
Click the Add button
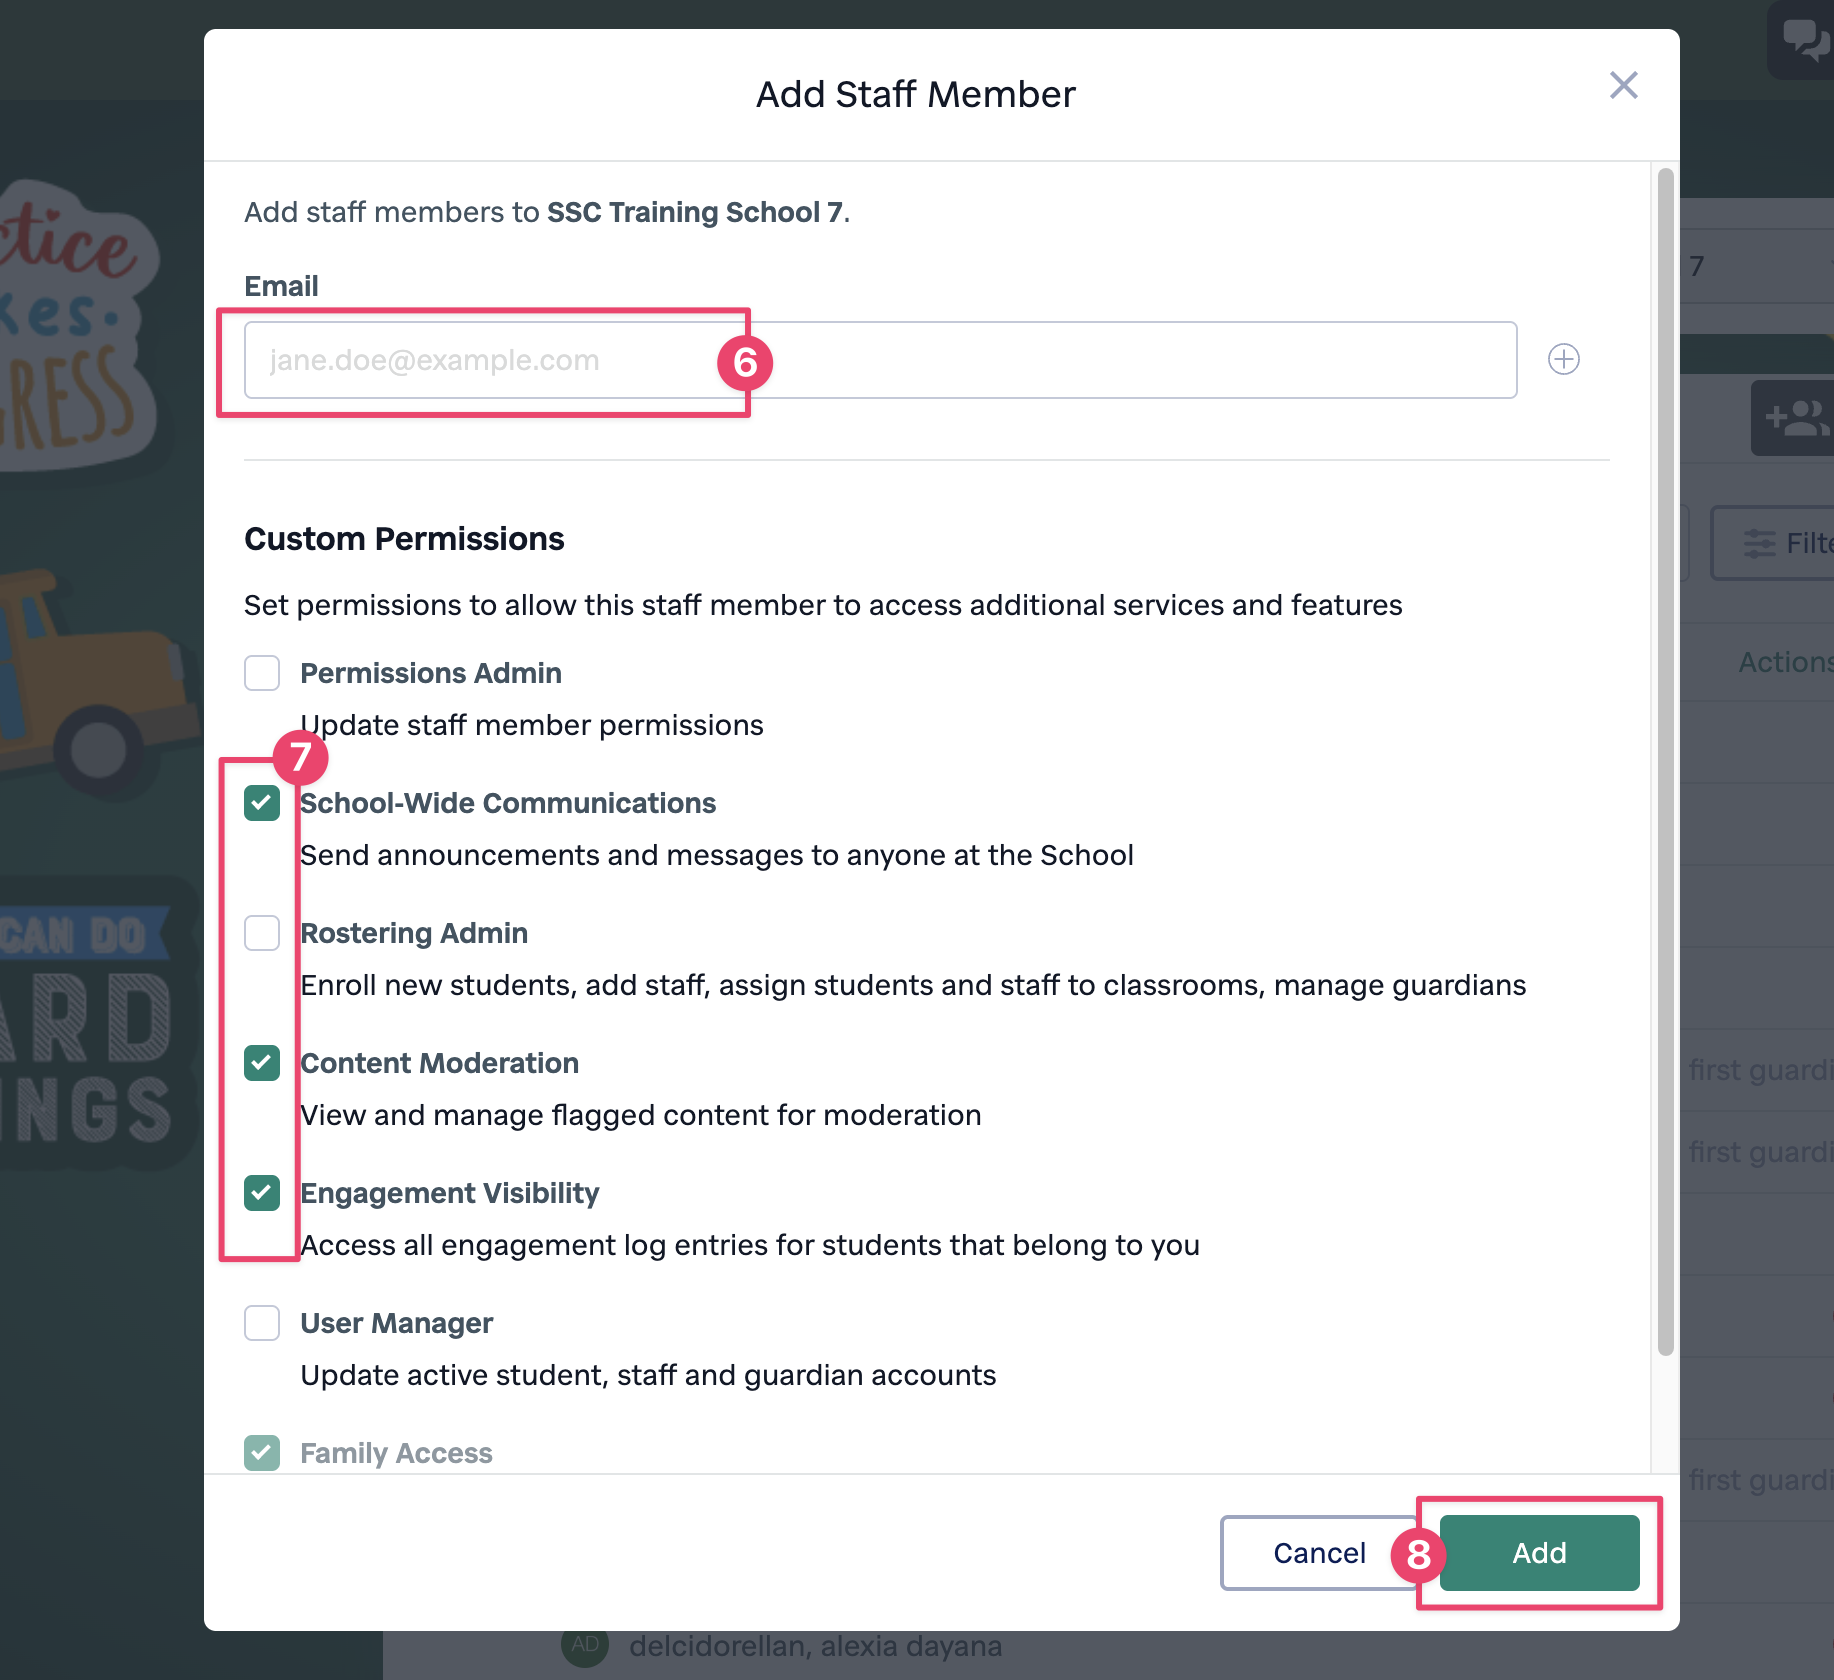1539,1553
